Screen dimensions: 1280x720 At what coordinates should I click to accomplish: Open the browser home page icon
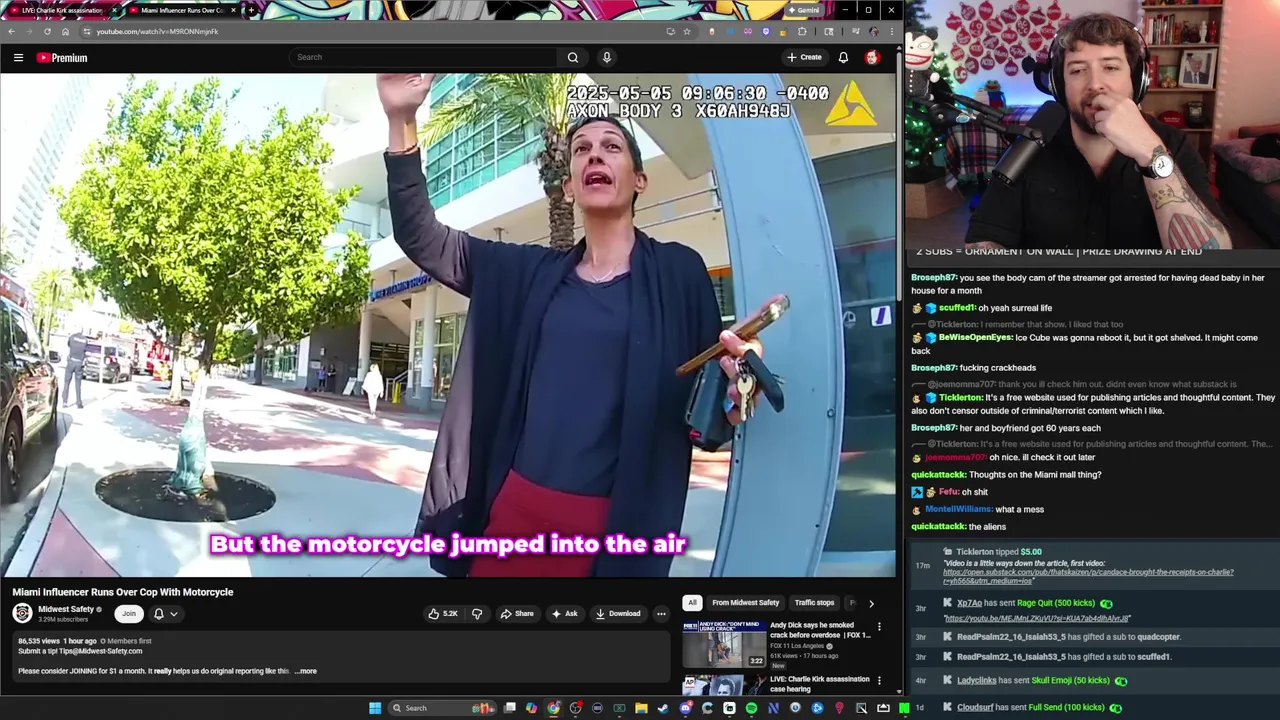(x=65, y=31)
